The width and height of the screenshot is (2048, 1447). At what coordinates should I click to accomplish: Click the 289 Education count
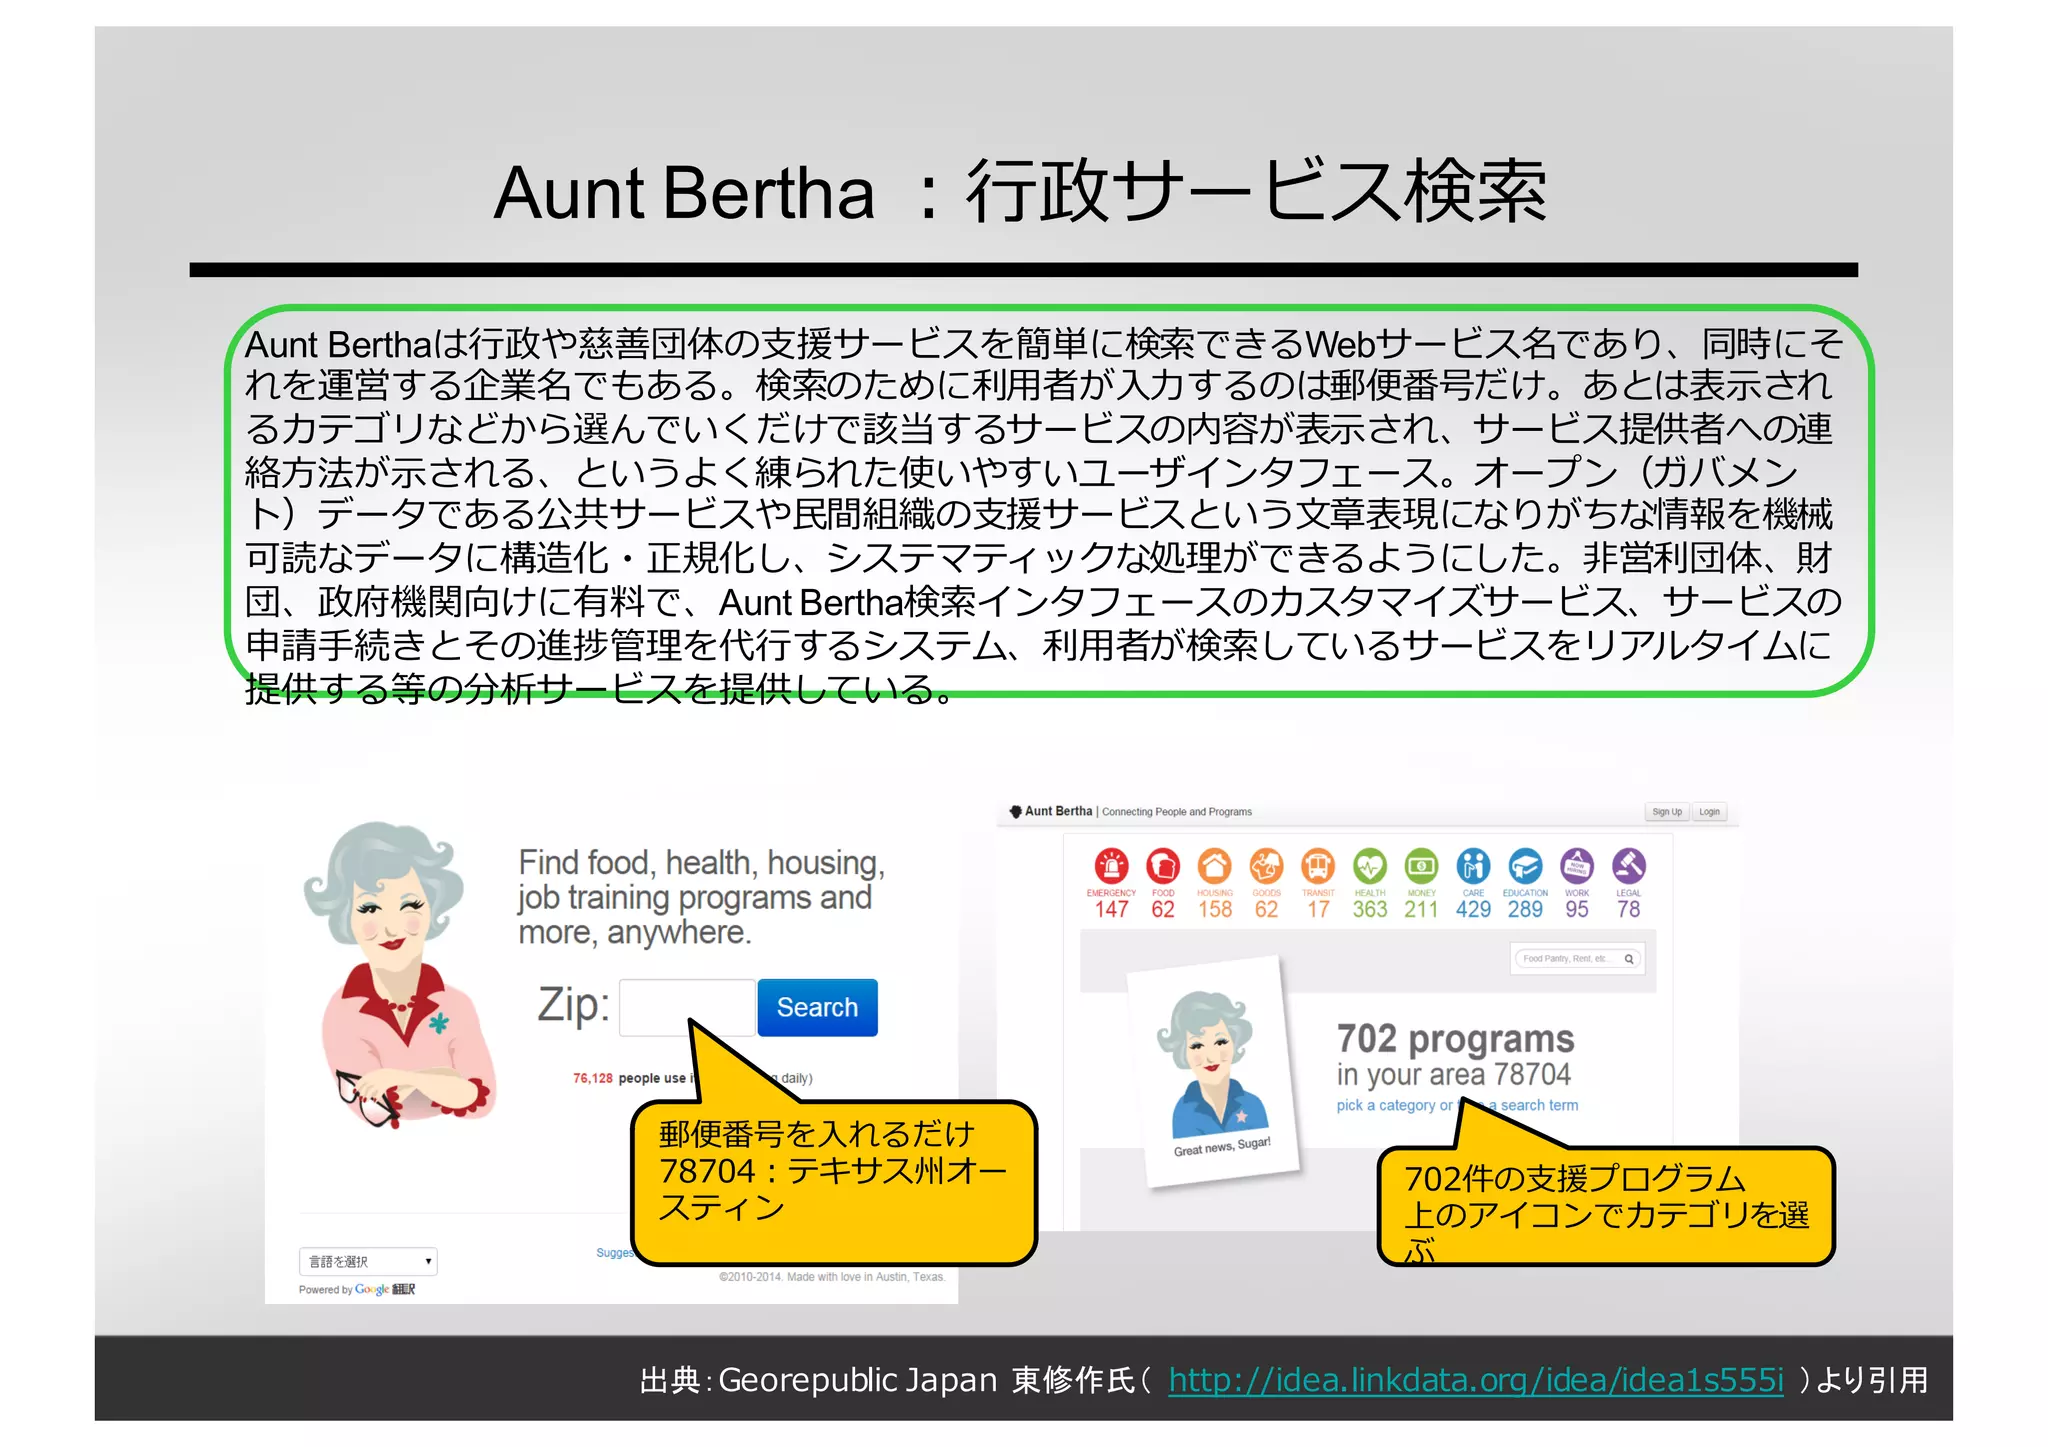1525,909
